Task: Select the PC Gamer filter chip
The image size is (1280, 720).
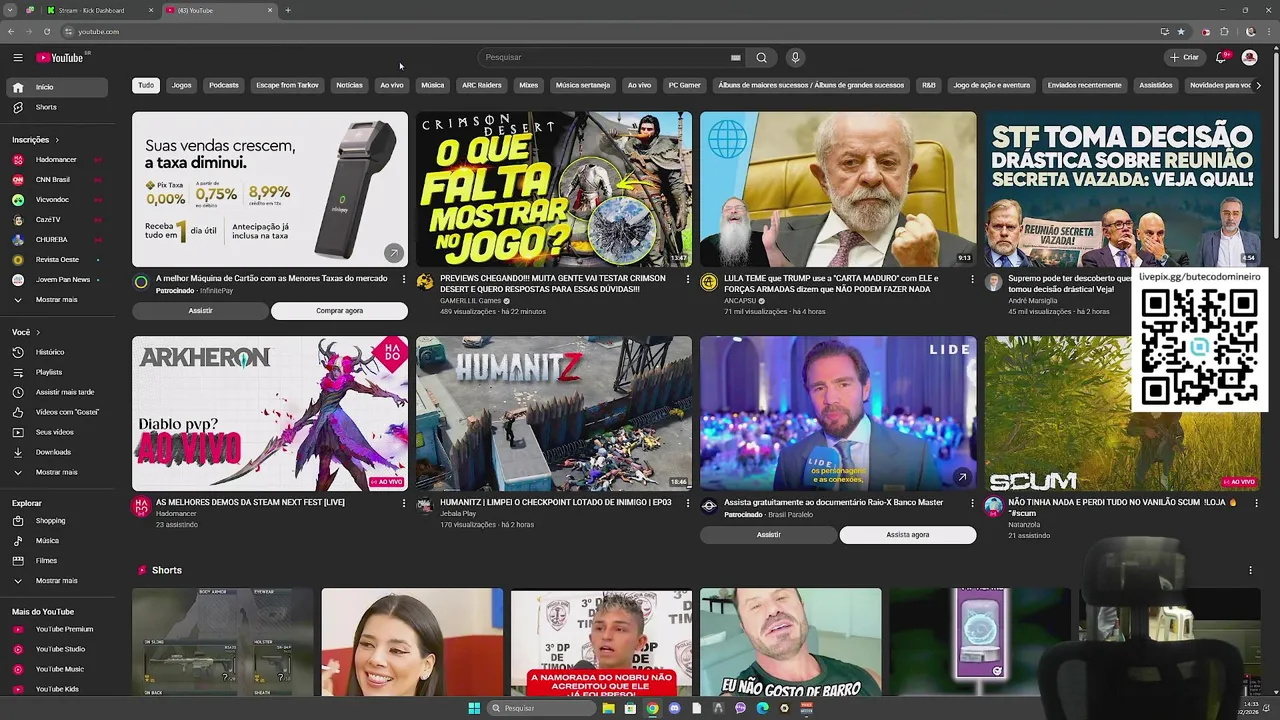Action: pyautogui.click(x=684, y=85)
